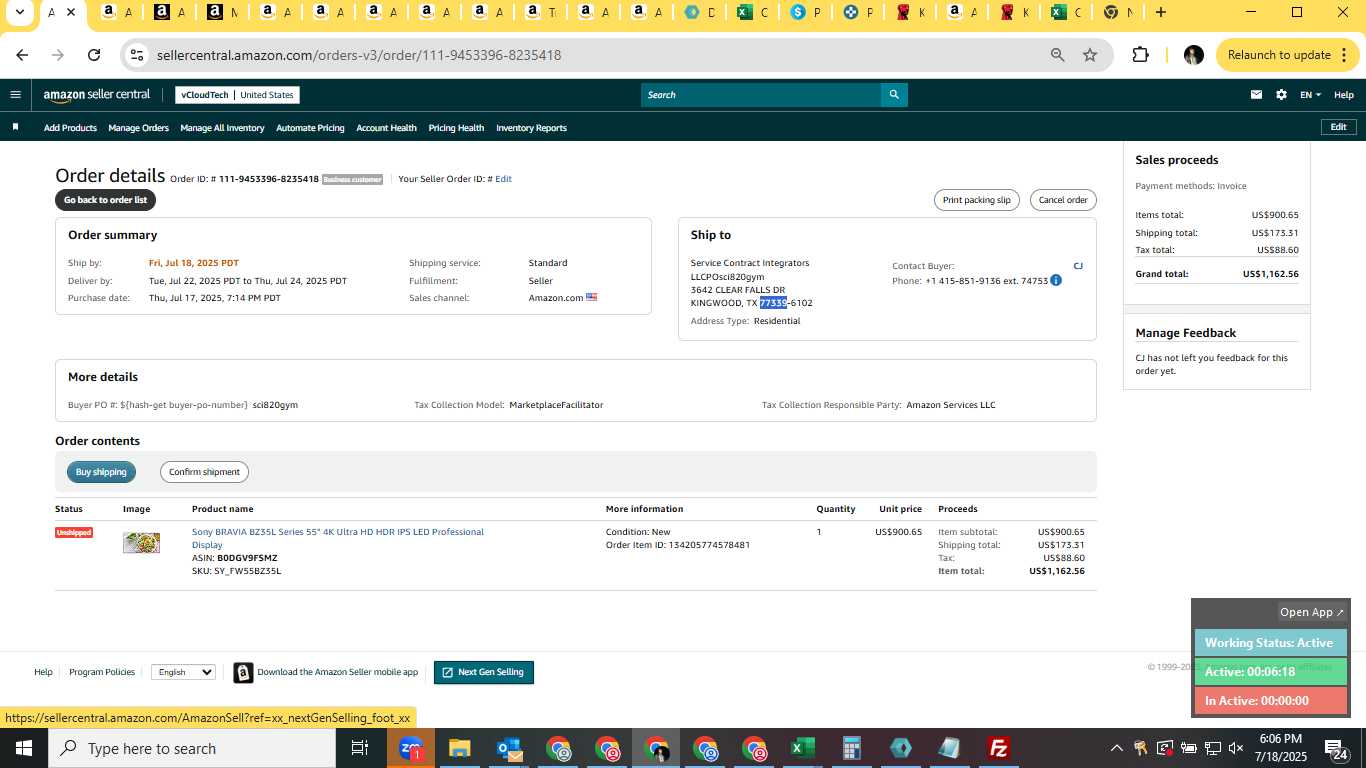1366x768 pixels.
Task: Click Edit button on navigation bar
Action: click(x=1338, y=127)
